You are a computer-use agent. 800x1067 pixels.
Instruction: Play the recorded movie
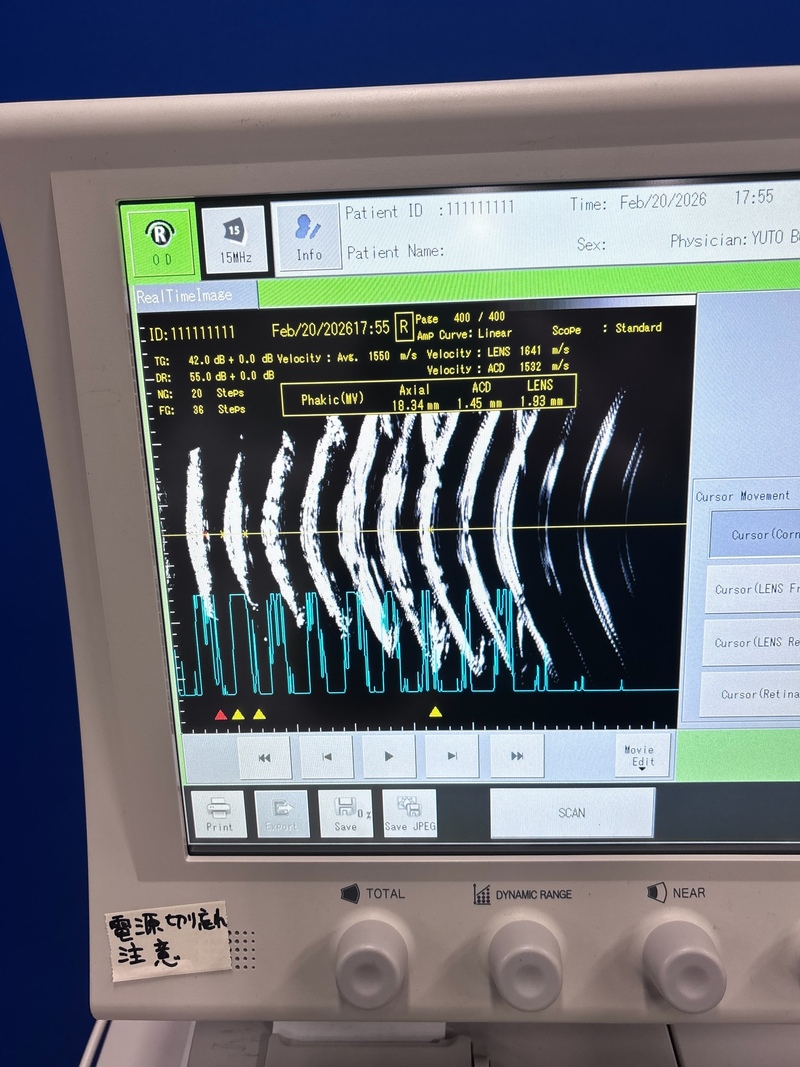tap(389, 757)
